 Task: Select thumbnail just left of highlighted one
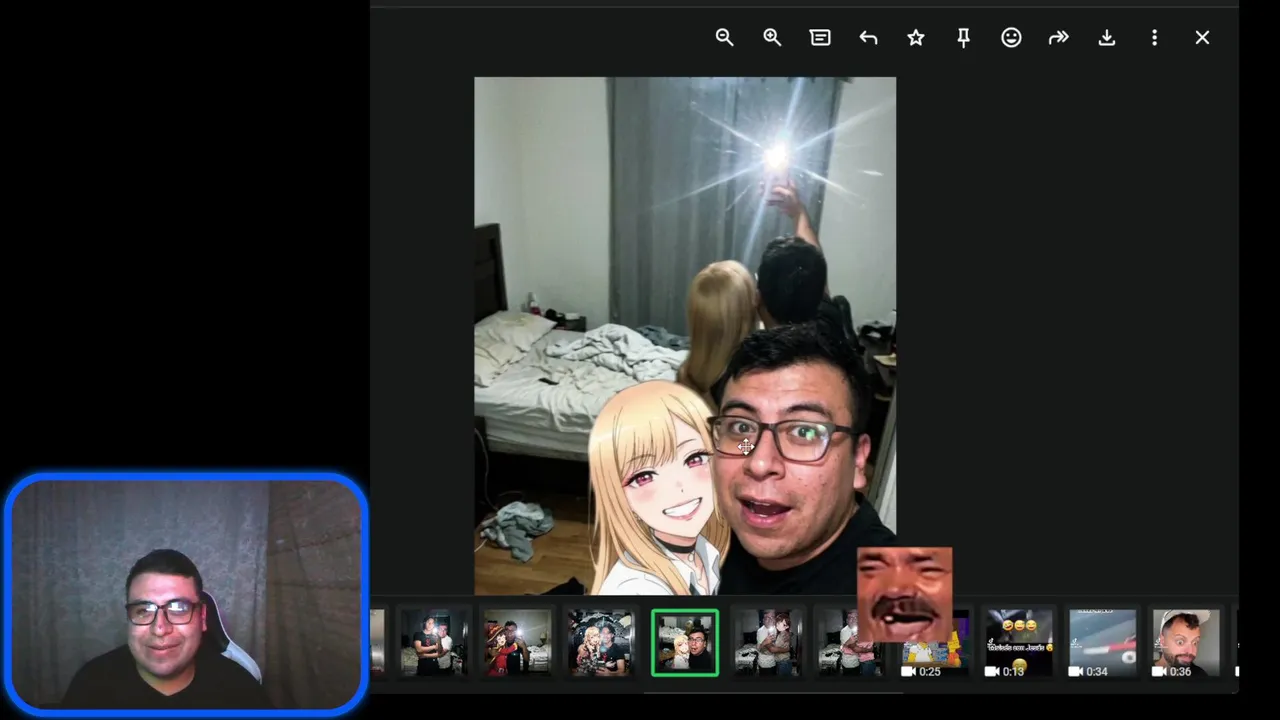tap(601, 643)
